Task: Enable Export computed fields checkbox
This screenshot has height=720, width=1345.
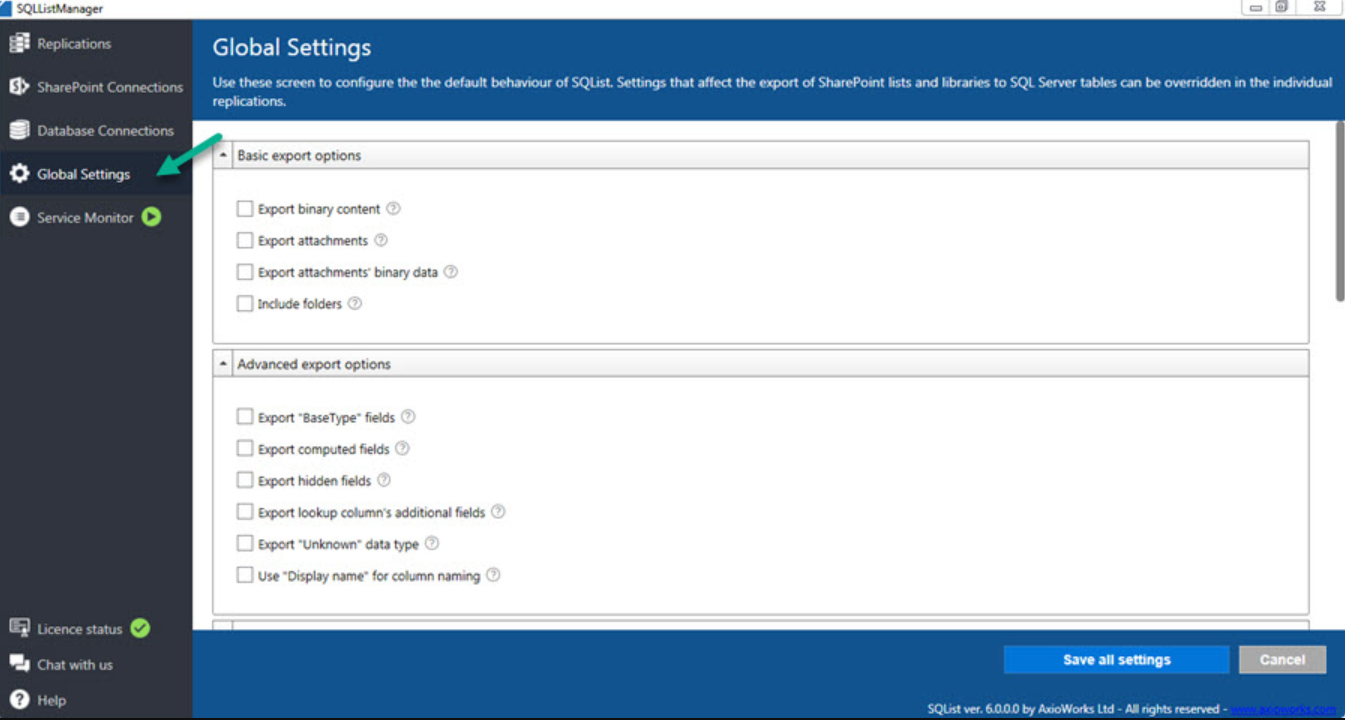Action: point(245,448)
